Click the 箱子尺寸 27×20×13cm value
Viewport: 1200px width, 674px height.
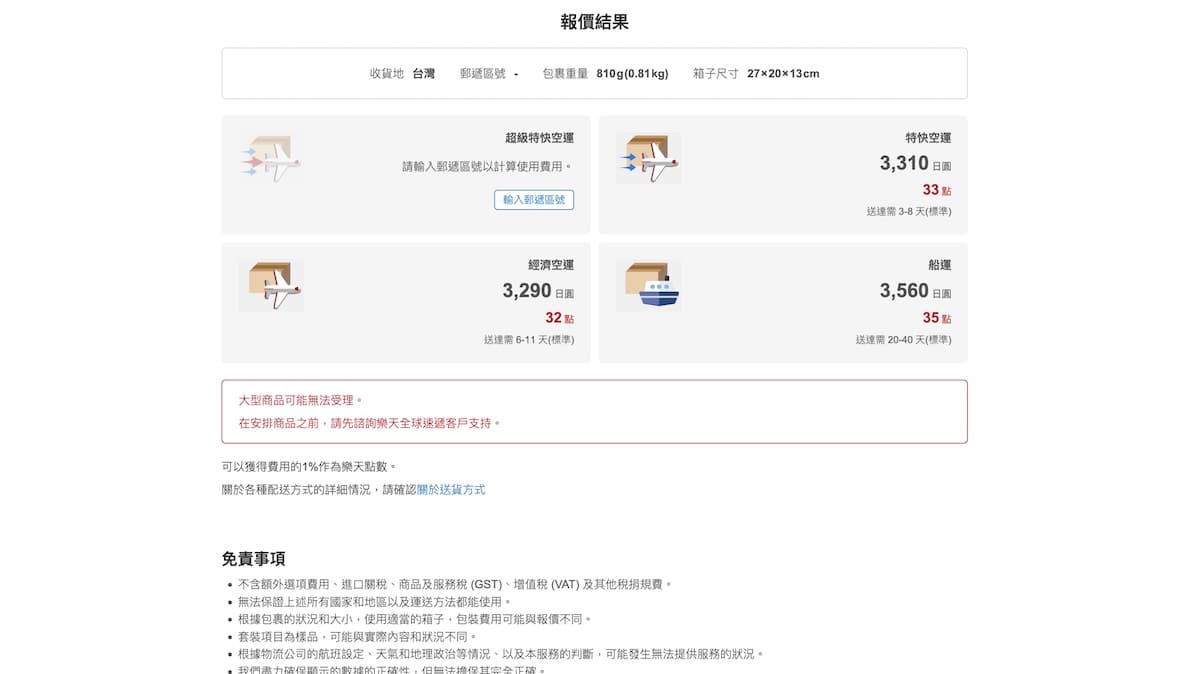tap(783, 74)
